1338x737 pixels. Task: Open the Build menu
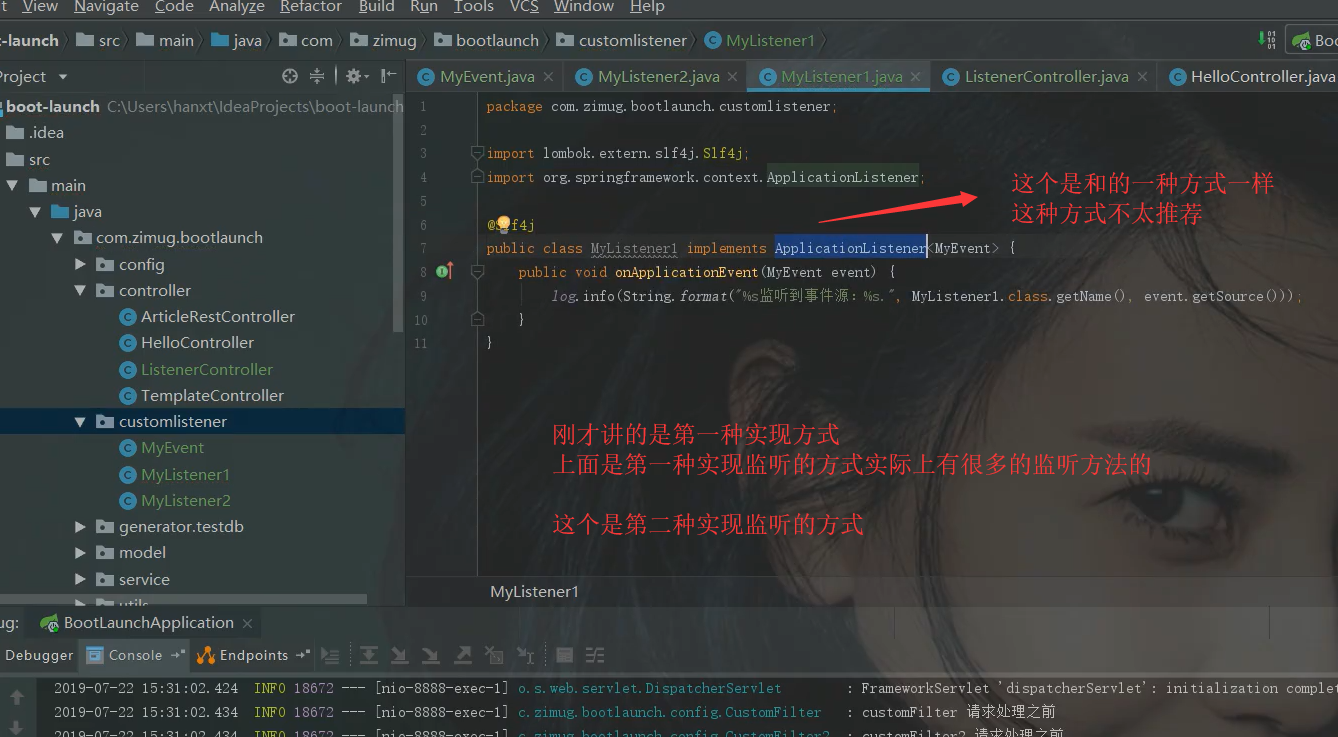(x=376, y=7)
